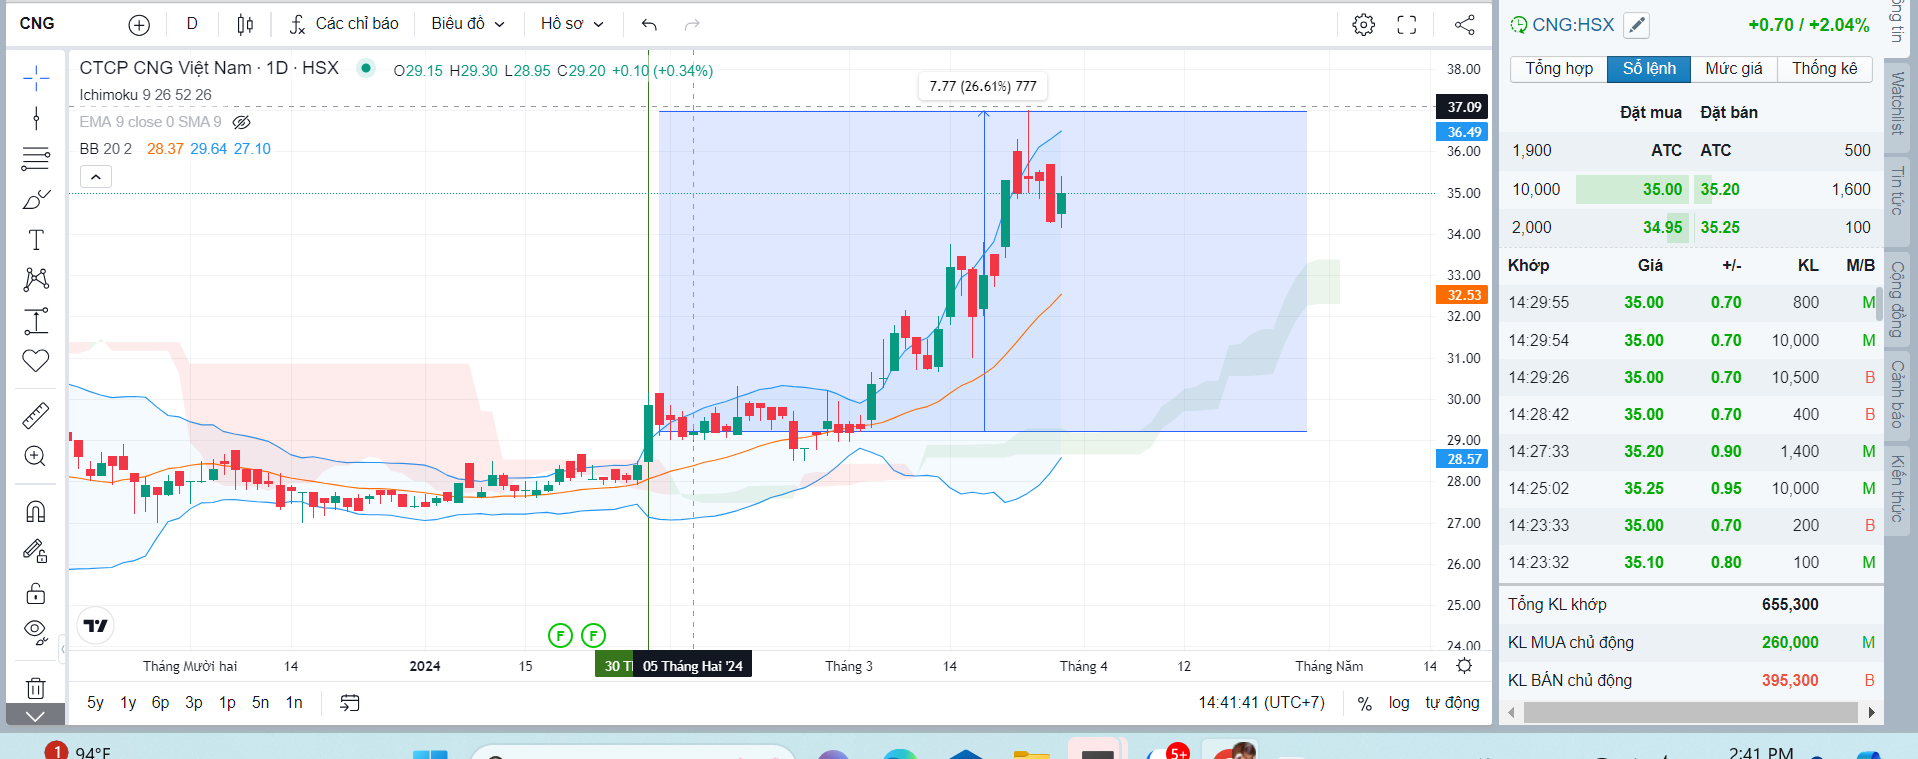Switch to Tổng hợp tab
Screen dimensions: 1918x759
(1559, 68)
